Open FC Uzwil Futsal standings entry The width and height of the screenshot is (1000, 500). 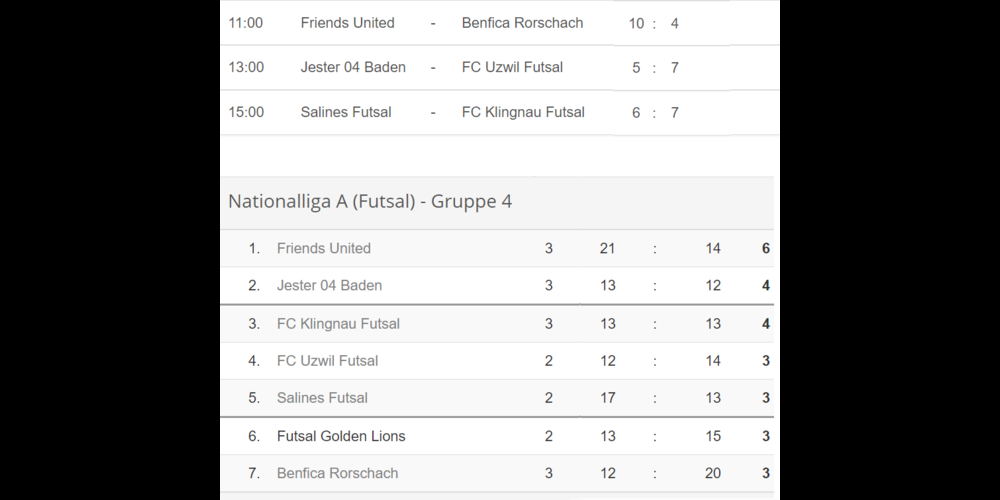[x=327, y=360]
